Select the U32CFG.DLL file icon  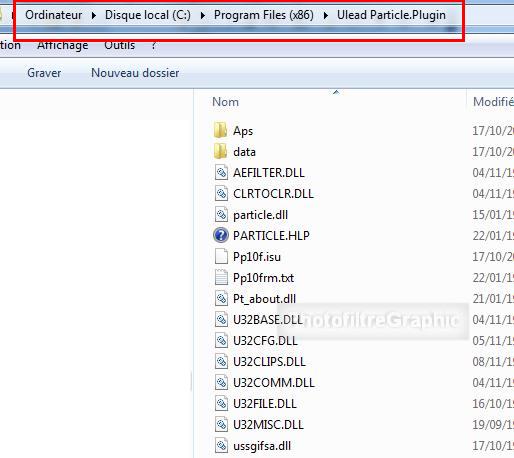click(221, 341)
